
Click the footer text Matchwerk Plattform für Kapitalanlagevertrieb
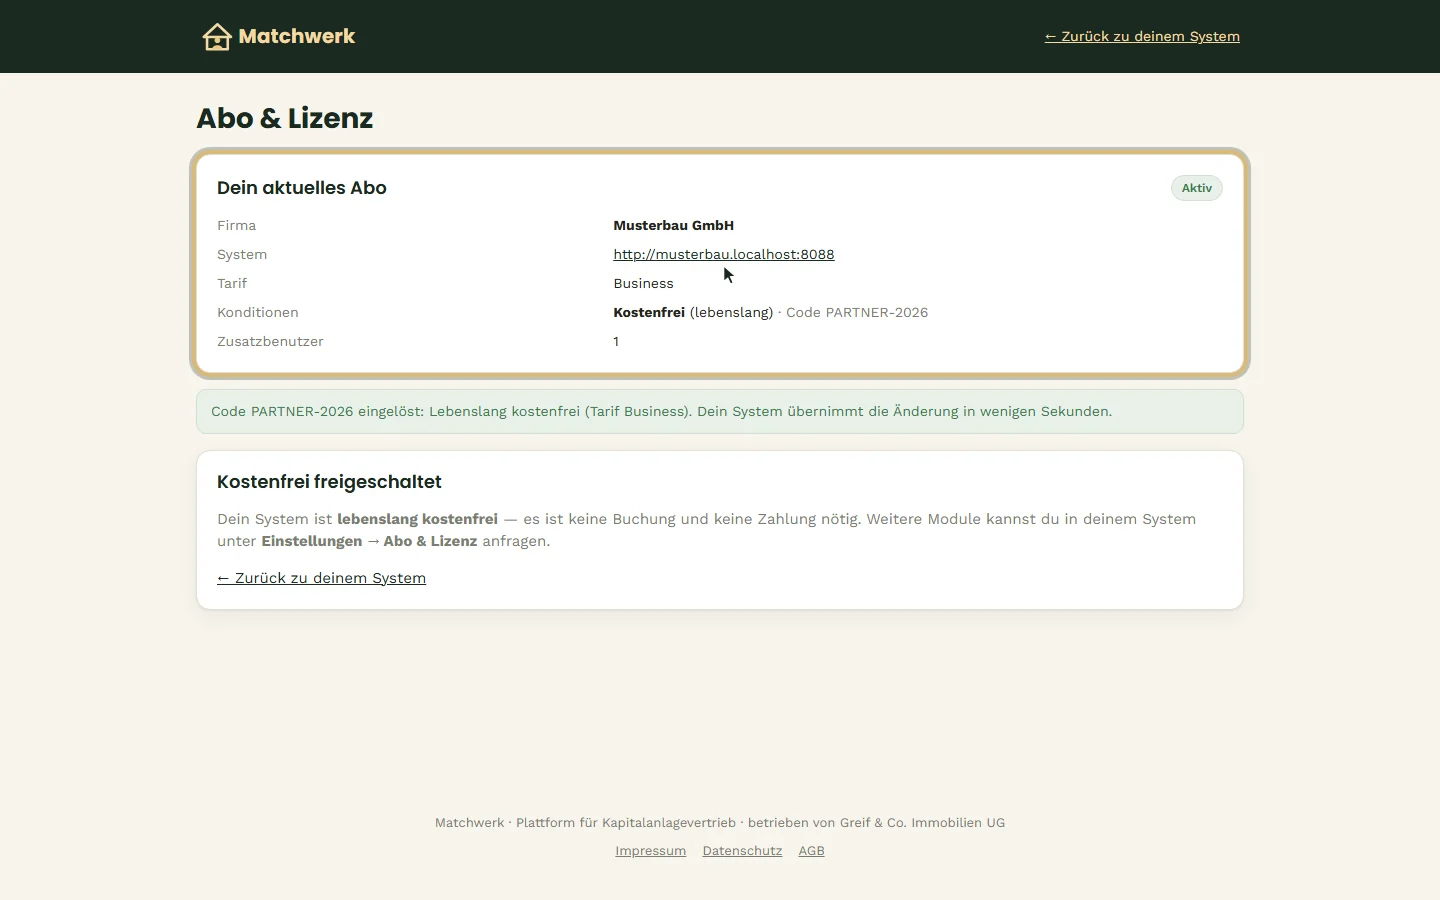coord(585,823)
